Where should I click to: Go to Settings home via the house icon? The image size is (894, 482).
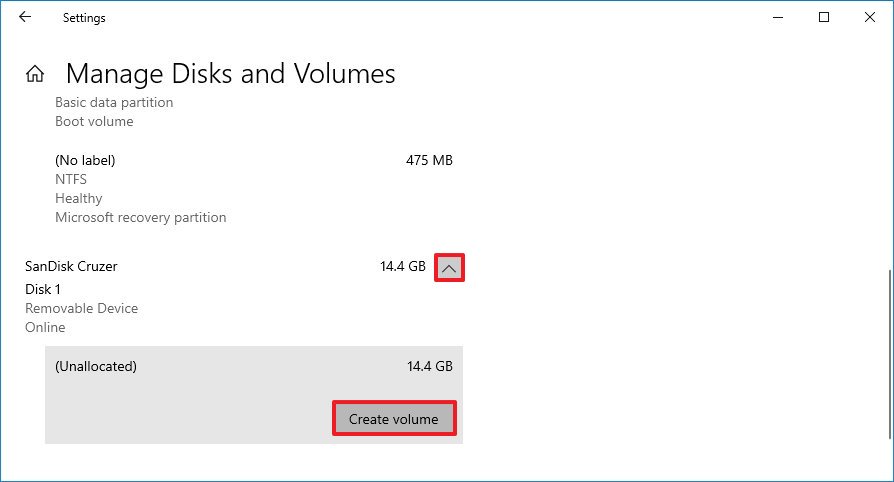point(35,74)
